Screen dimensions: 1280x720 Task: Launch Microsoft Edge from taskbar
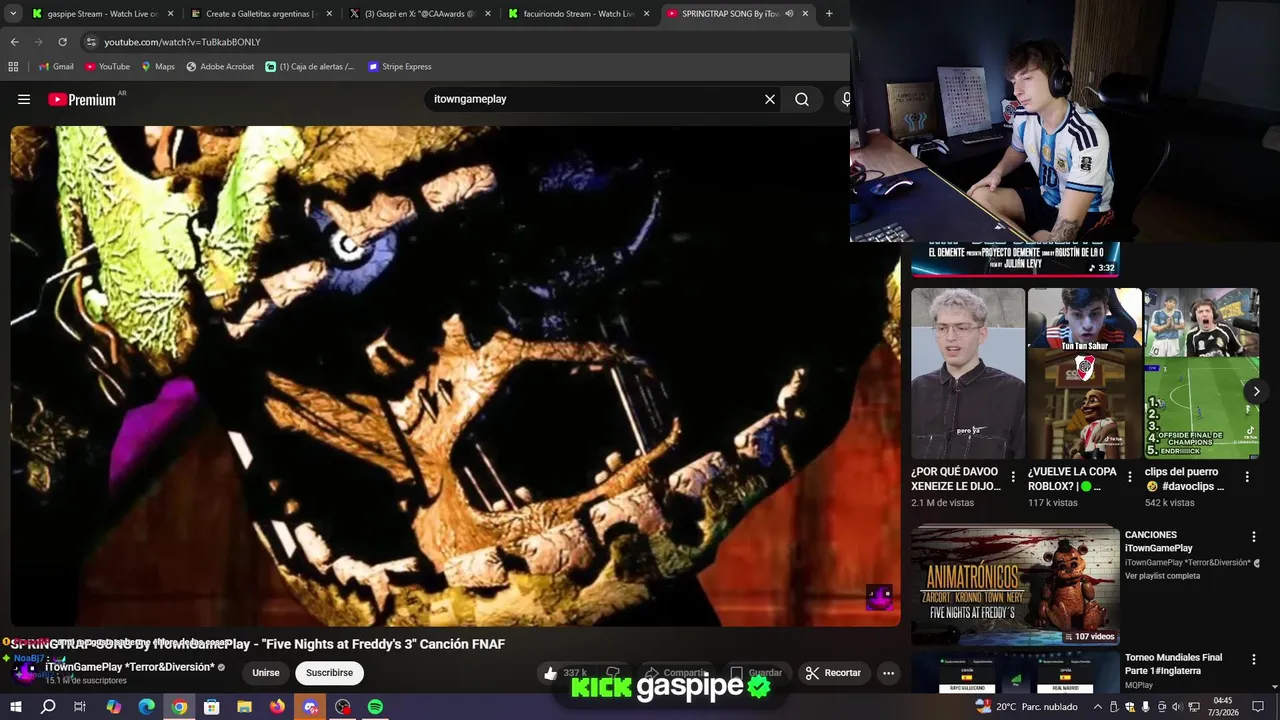click(x=146, y=707)
